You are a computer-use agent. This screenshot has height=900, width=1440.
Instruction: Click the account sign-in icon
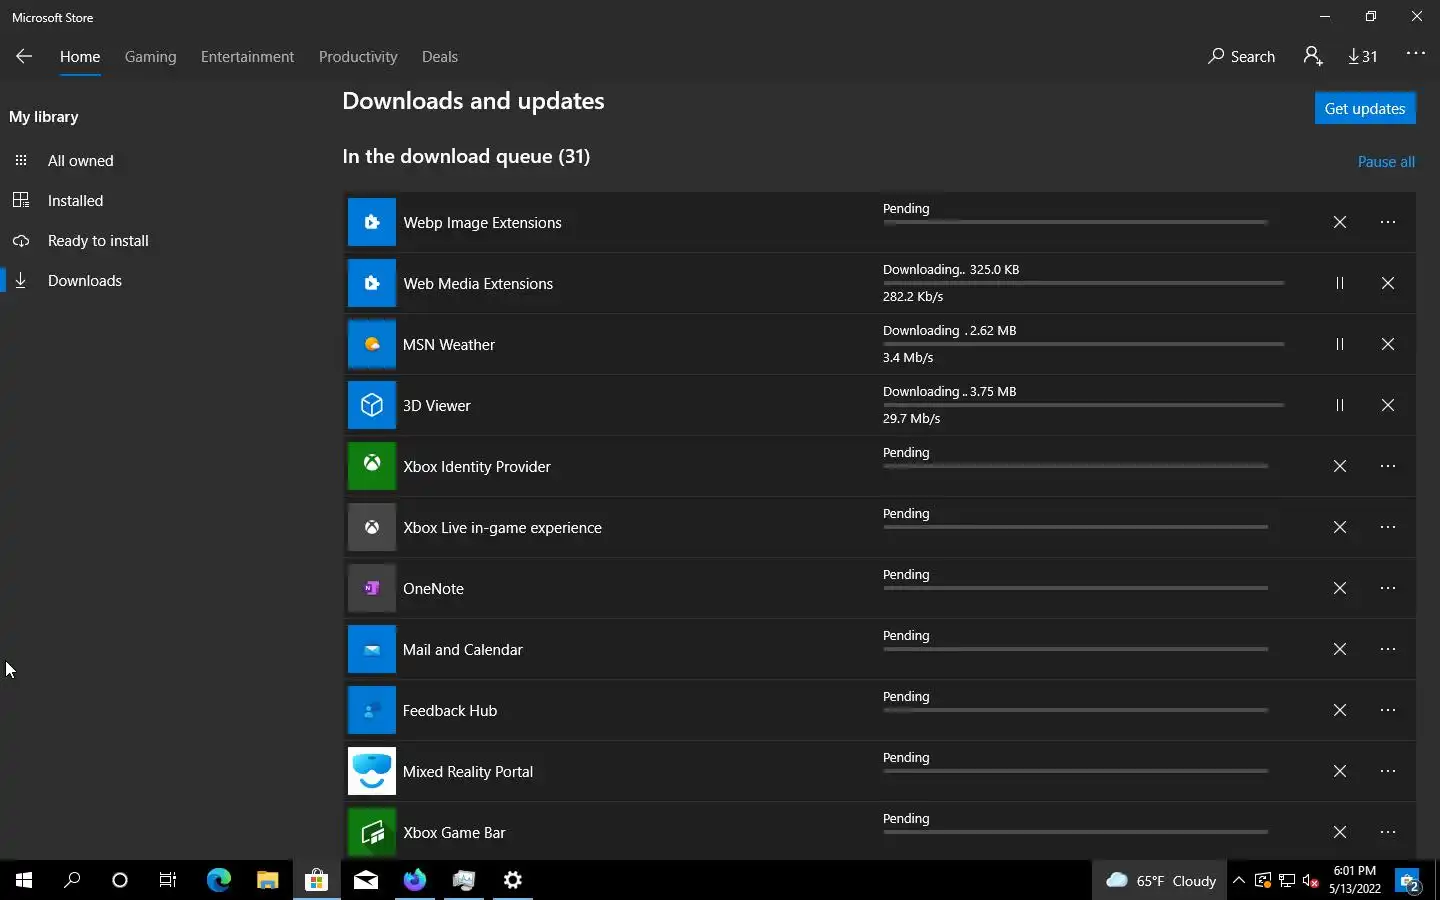(1313, 56)
